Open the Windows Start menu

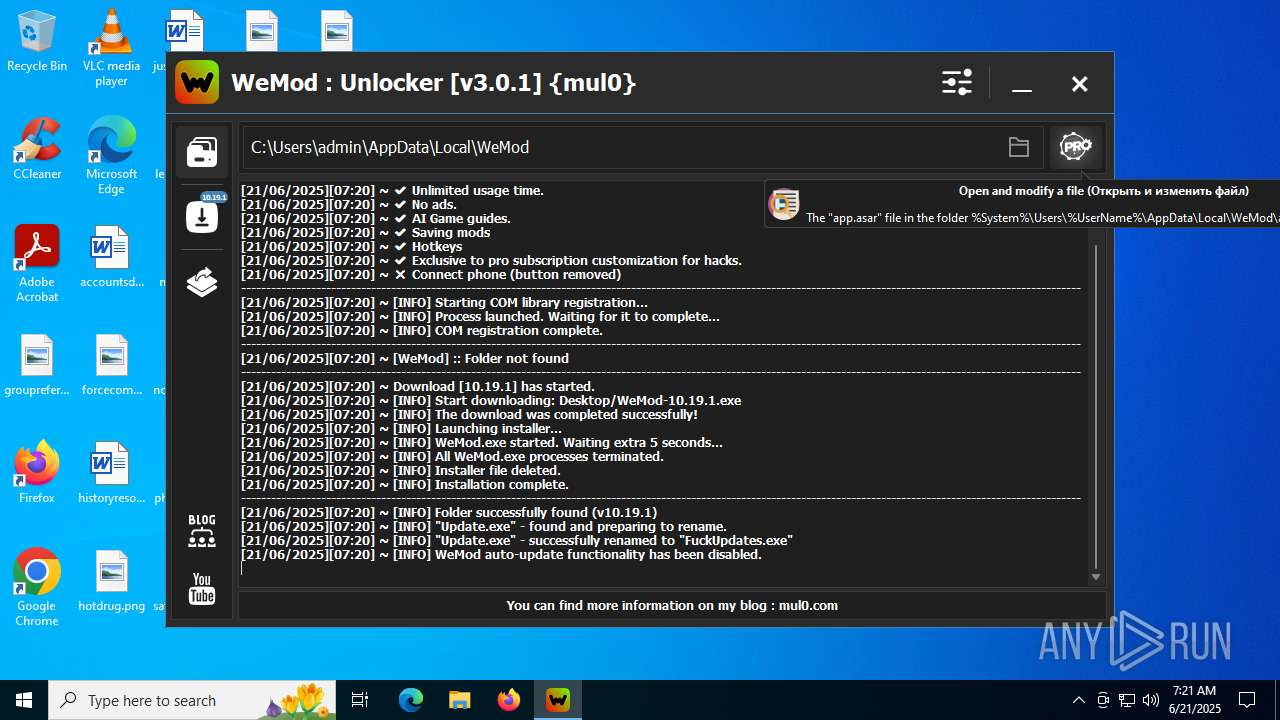point(24,700)
